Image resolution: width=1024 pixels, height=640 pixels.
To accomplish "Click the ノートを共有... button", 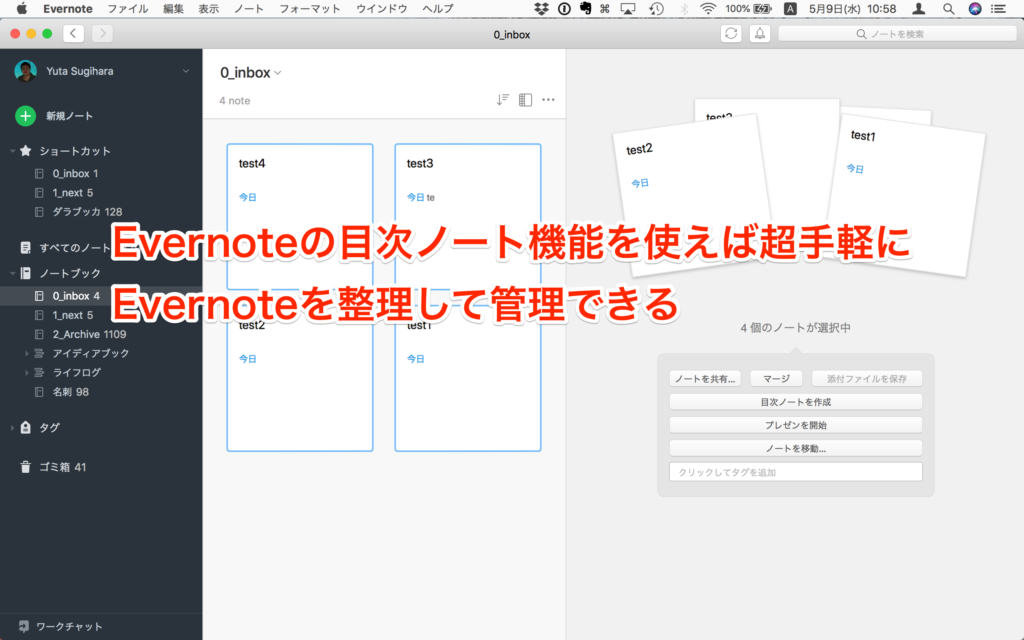I will pyautogui.click(x=705, y=379).
